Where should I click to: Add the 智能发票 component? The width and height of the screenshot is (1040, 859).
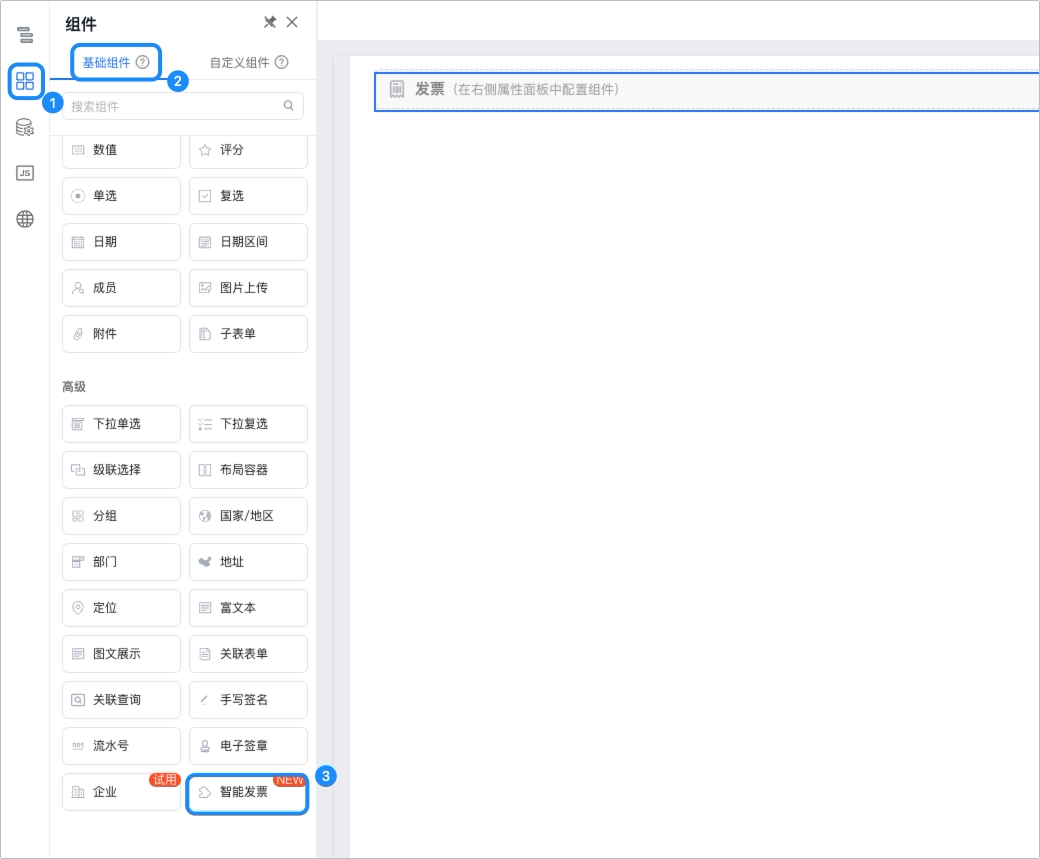pos(248,793)
